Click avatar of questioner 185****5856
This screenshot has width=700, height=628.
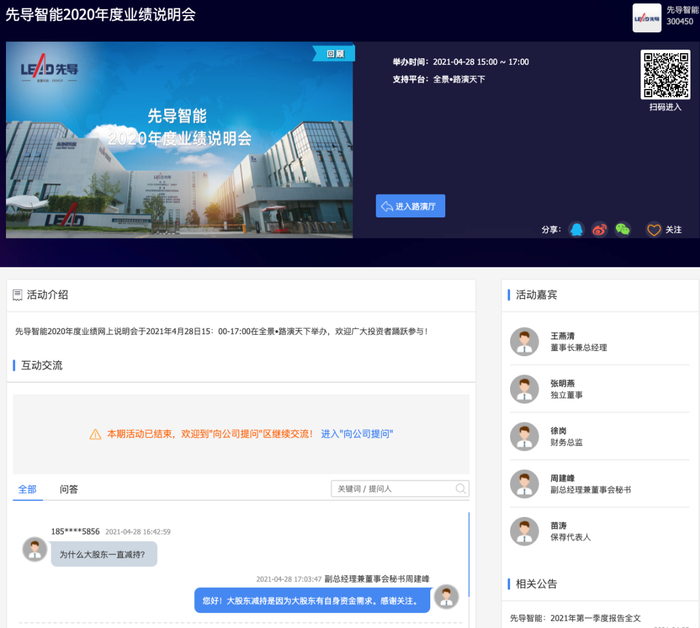pyautogui.click(x=35, y=549)
